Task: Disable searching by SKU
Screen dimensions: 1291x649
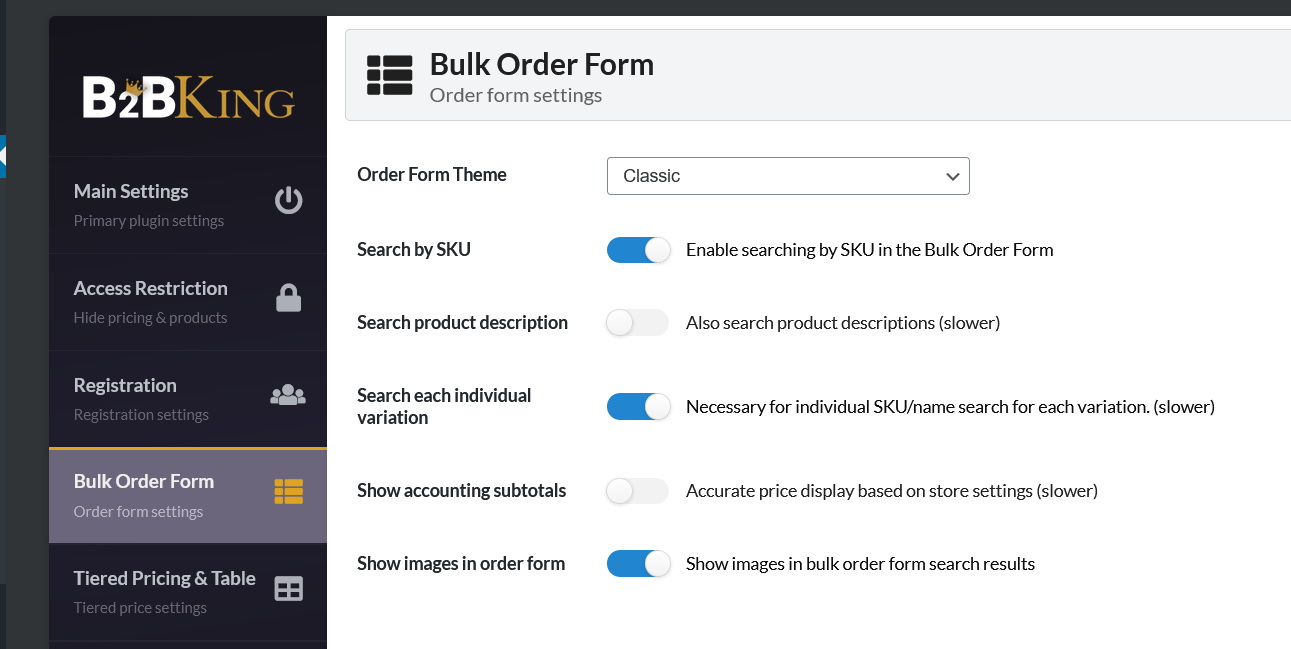Action: click(x=638, y=249)
